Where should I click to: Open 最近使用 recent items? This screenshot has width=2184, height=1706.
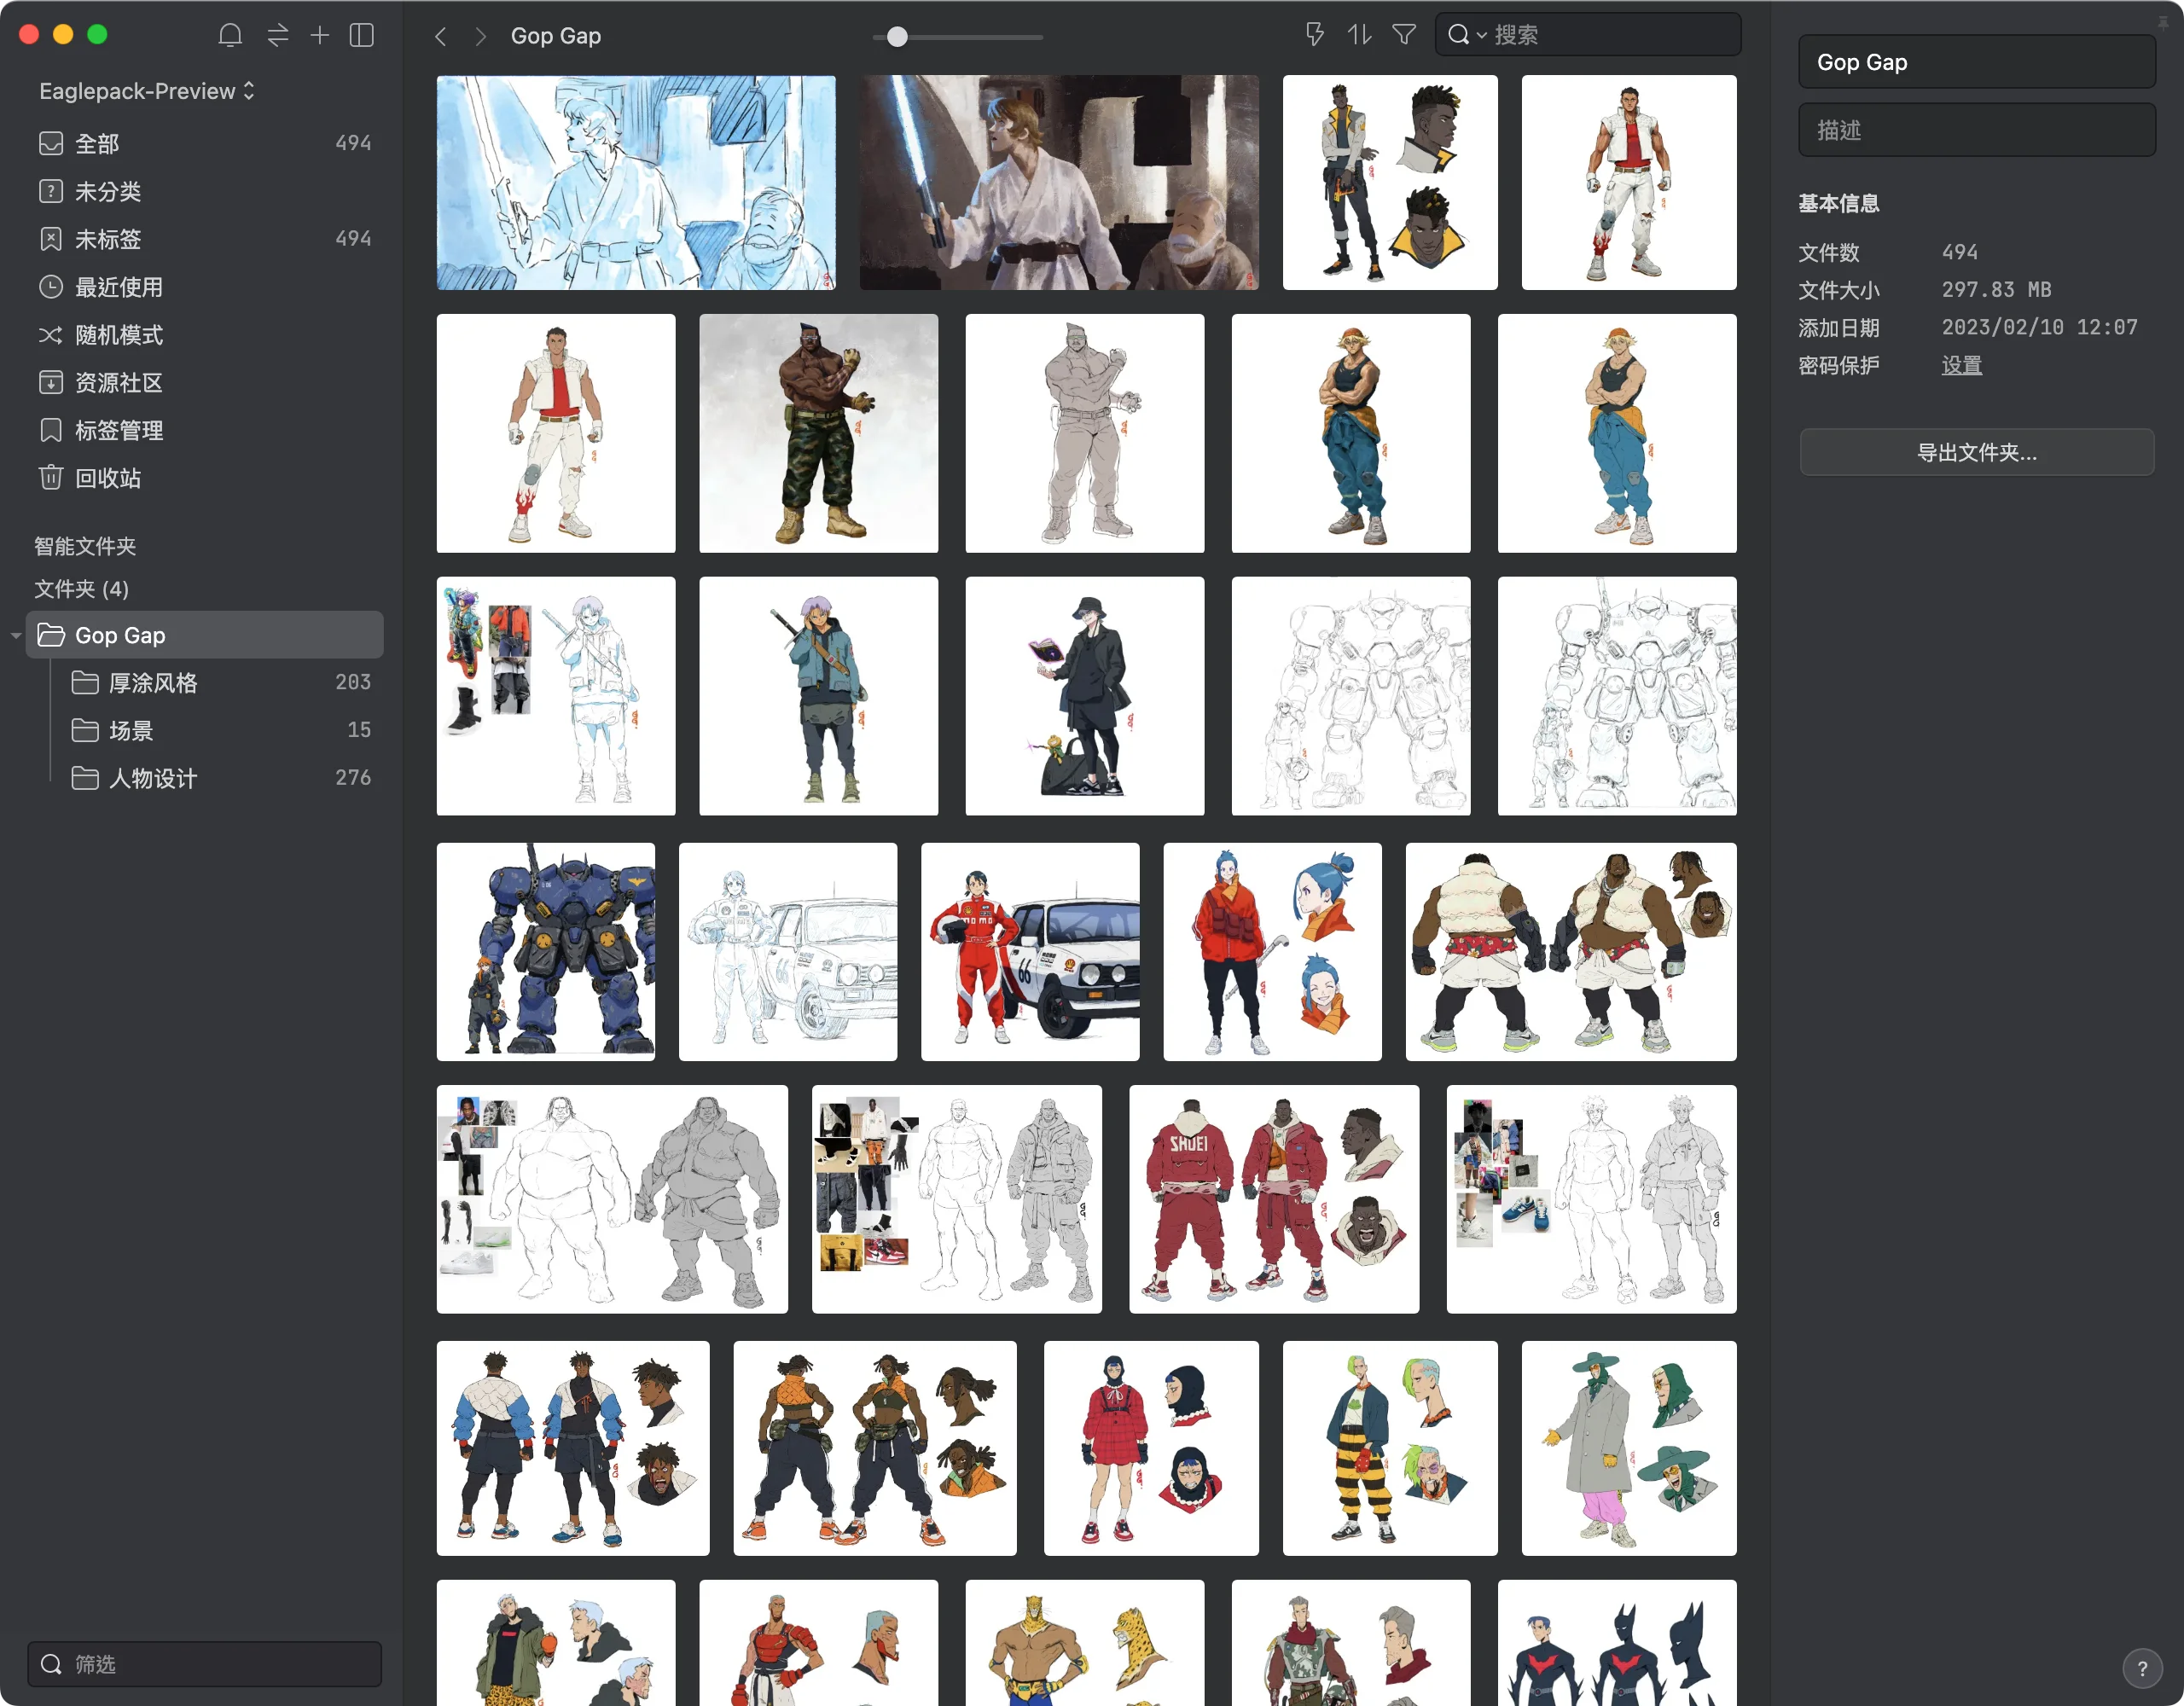pyautogui.click(x=205, y=287)
